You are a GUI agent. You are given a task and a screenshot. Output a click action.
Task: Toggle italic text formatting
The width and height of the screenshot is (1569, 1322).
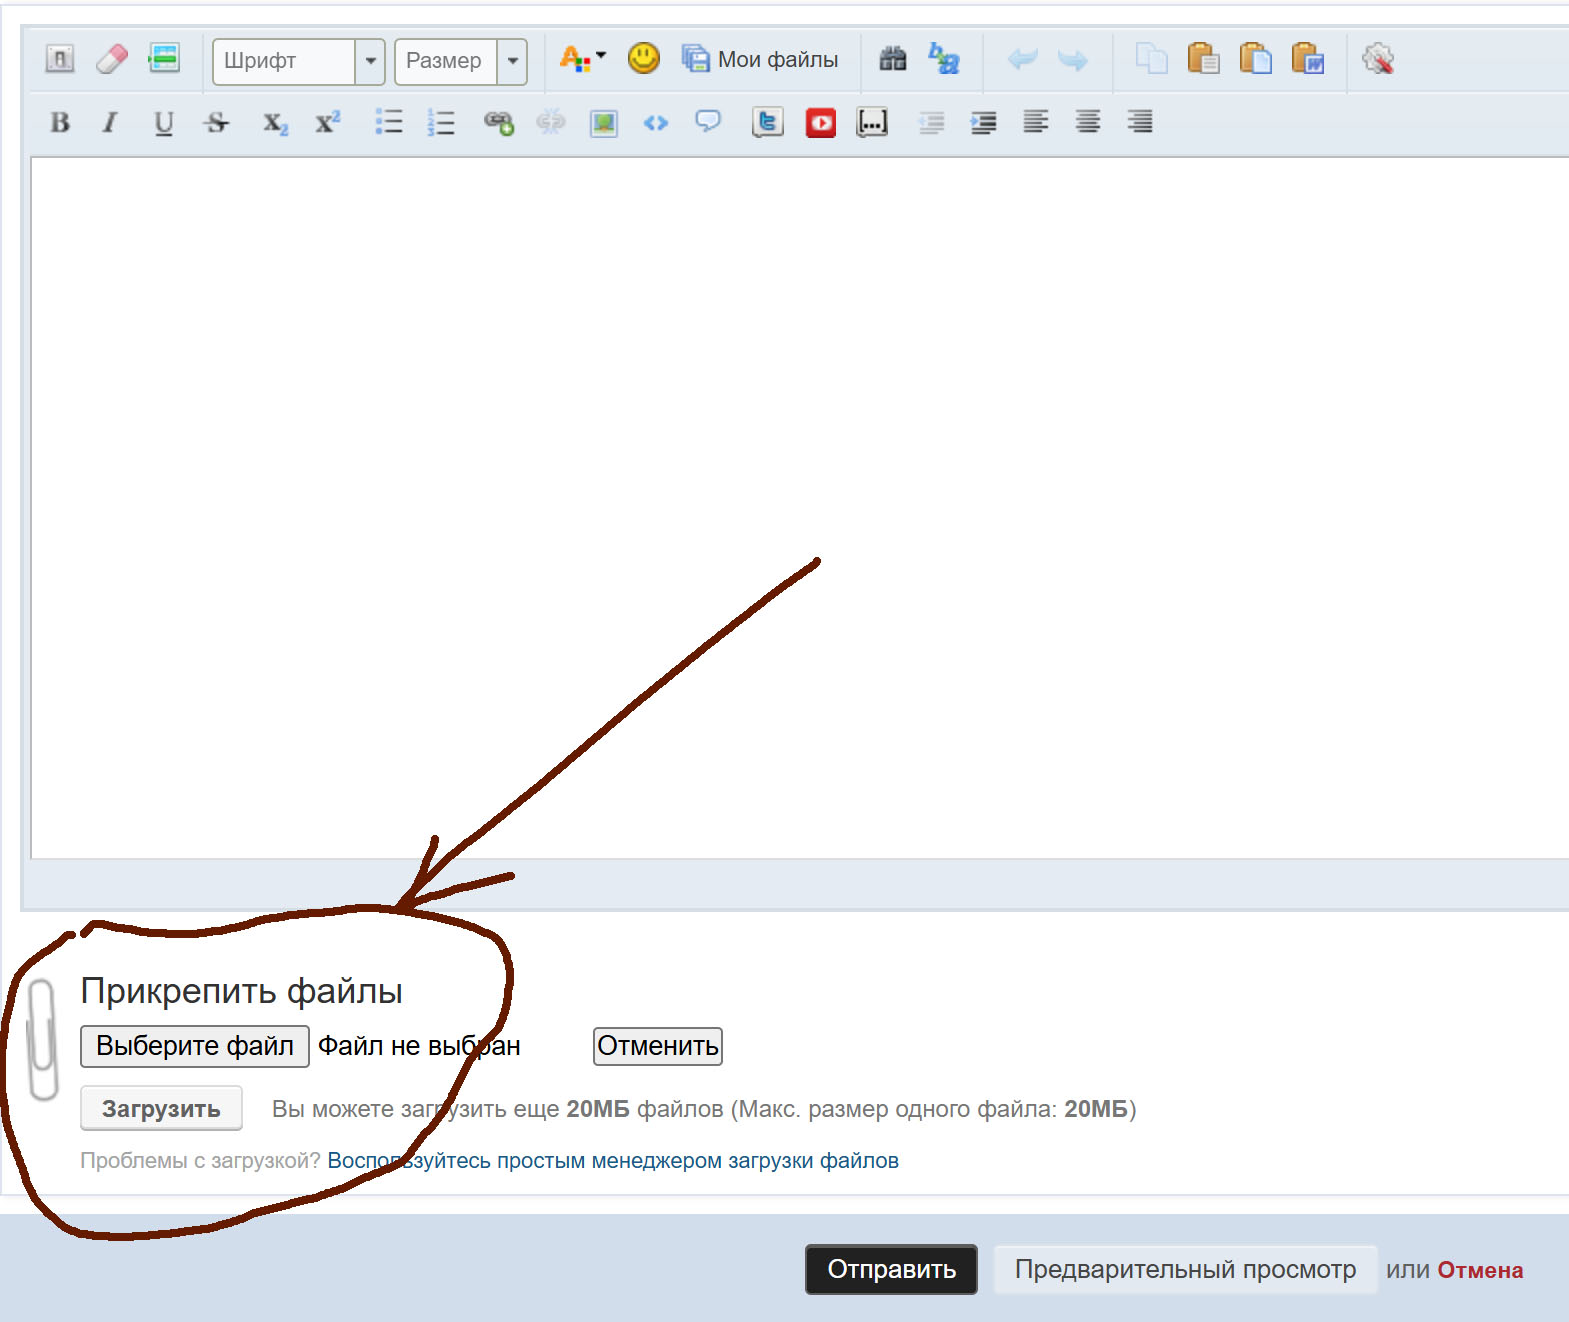tap(110, 123)
